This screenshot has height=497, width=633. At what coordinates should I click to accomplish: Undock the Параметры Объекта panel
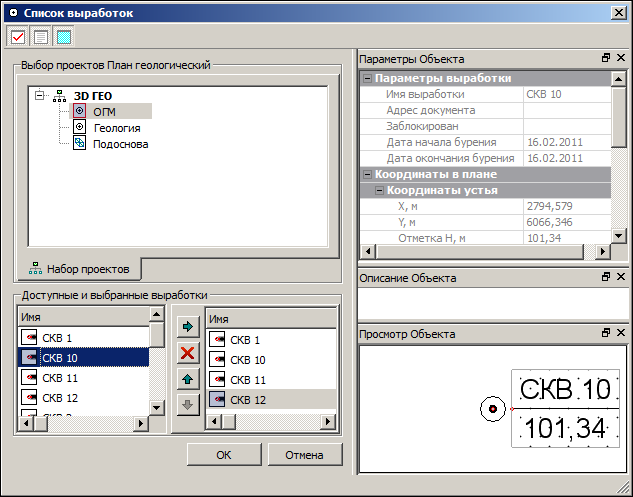[606, 58]
